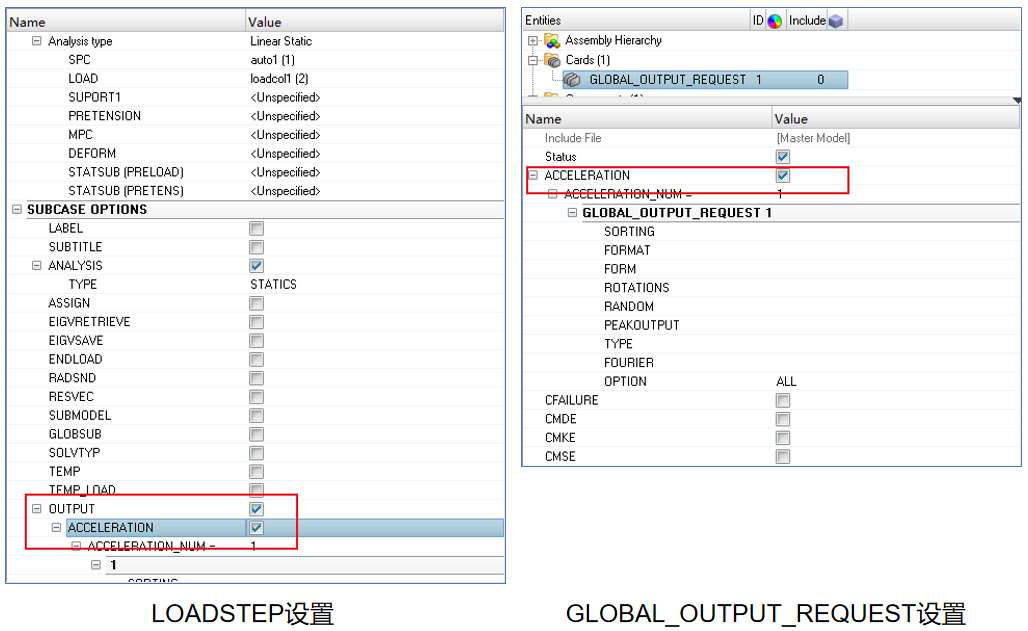
Task: Enable the ASSIGN checkbox
Action: (x=256, y=303)
